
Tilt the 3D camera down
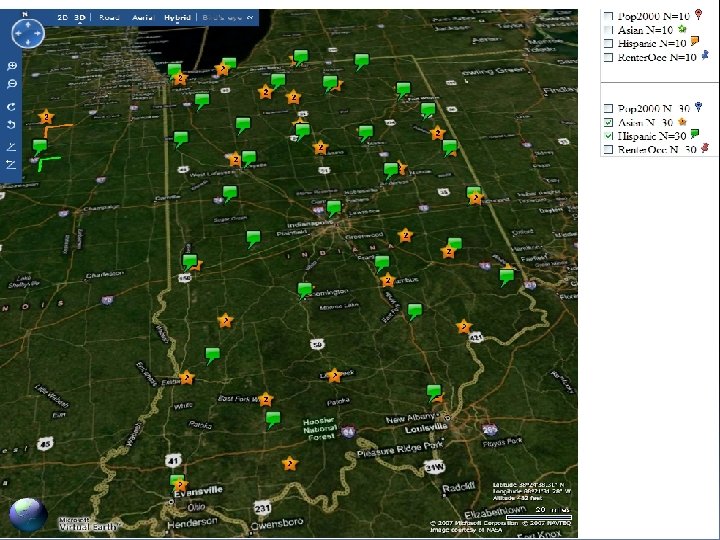[11, 164]
